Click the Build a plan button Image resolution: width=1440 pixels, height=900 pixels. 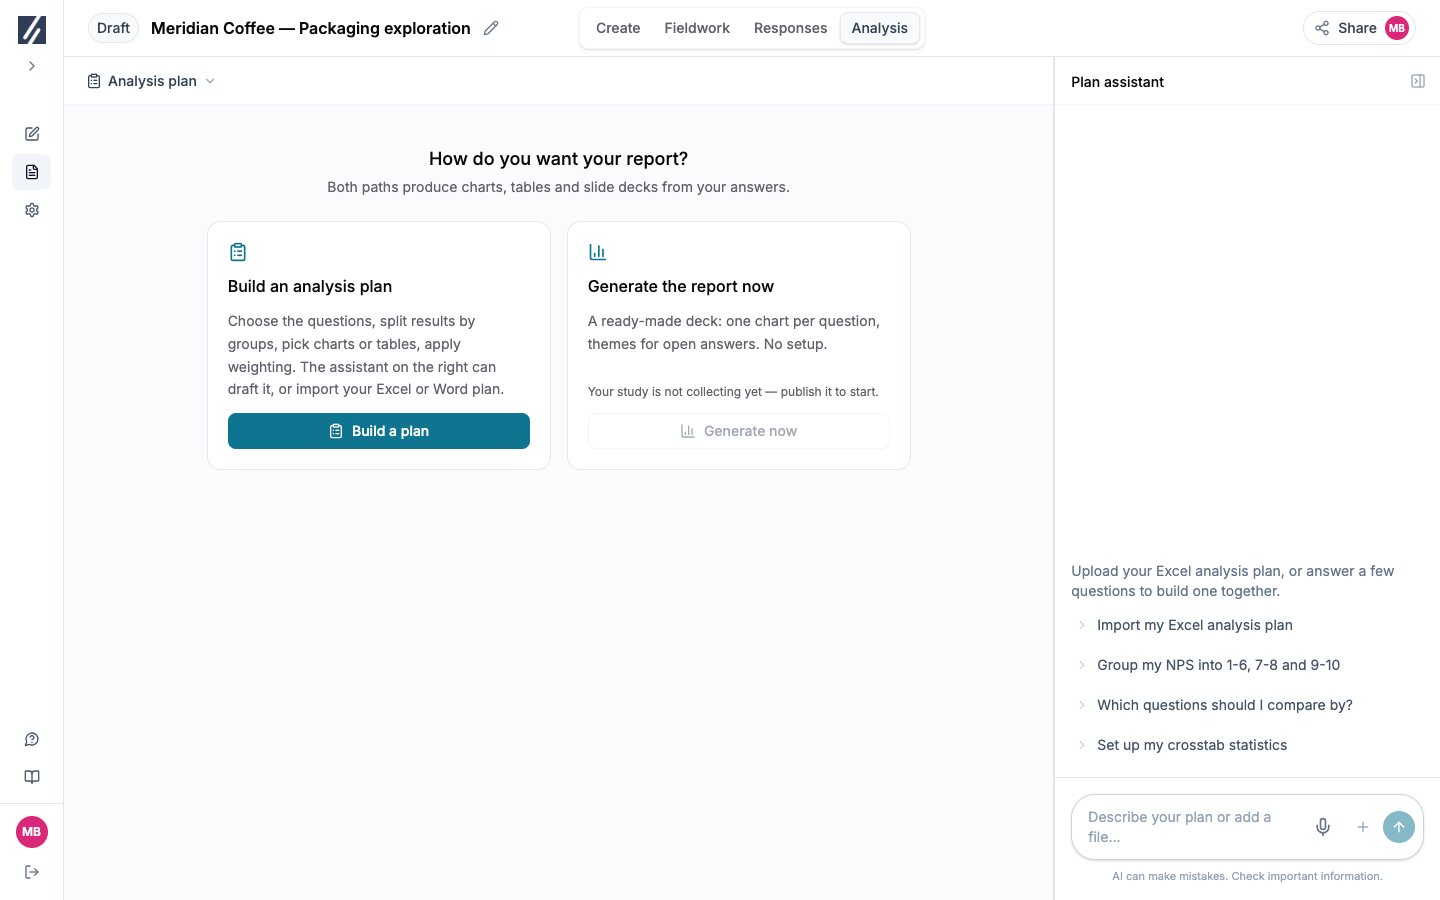(379, 431)
